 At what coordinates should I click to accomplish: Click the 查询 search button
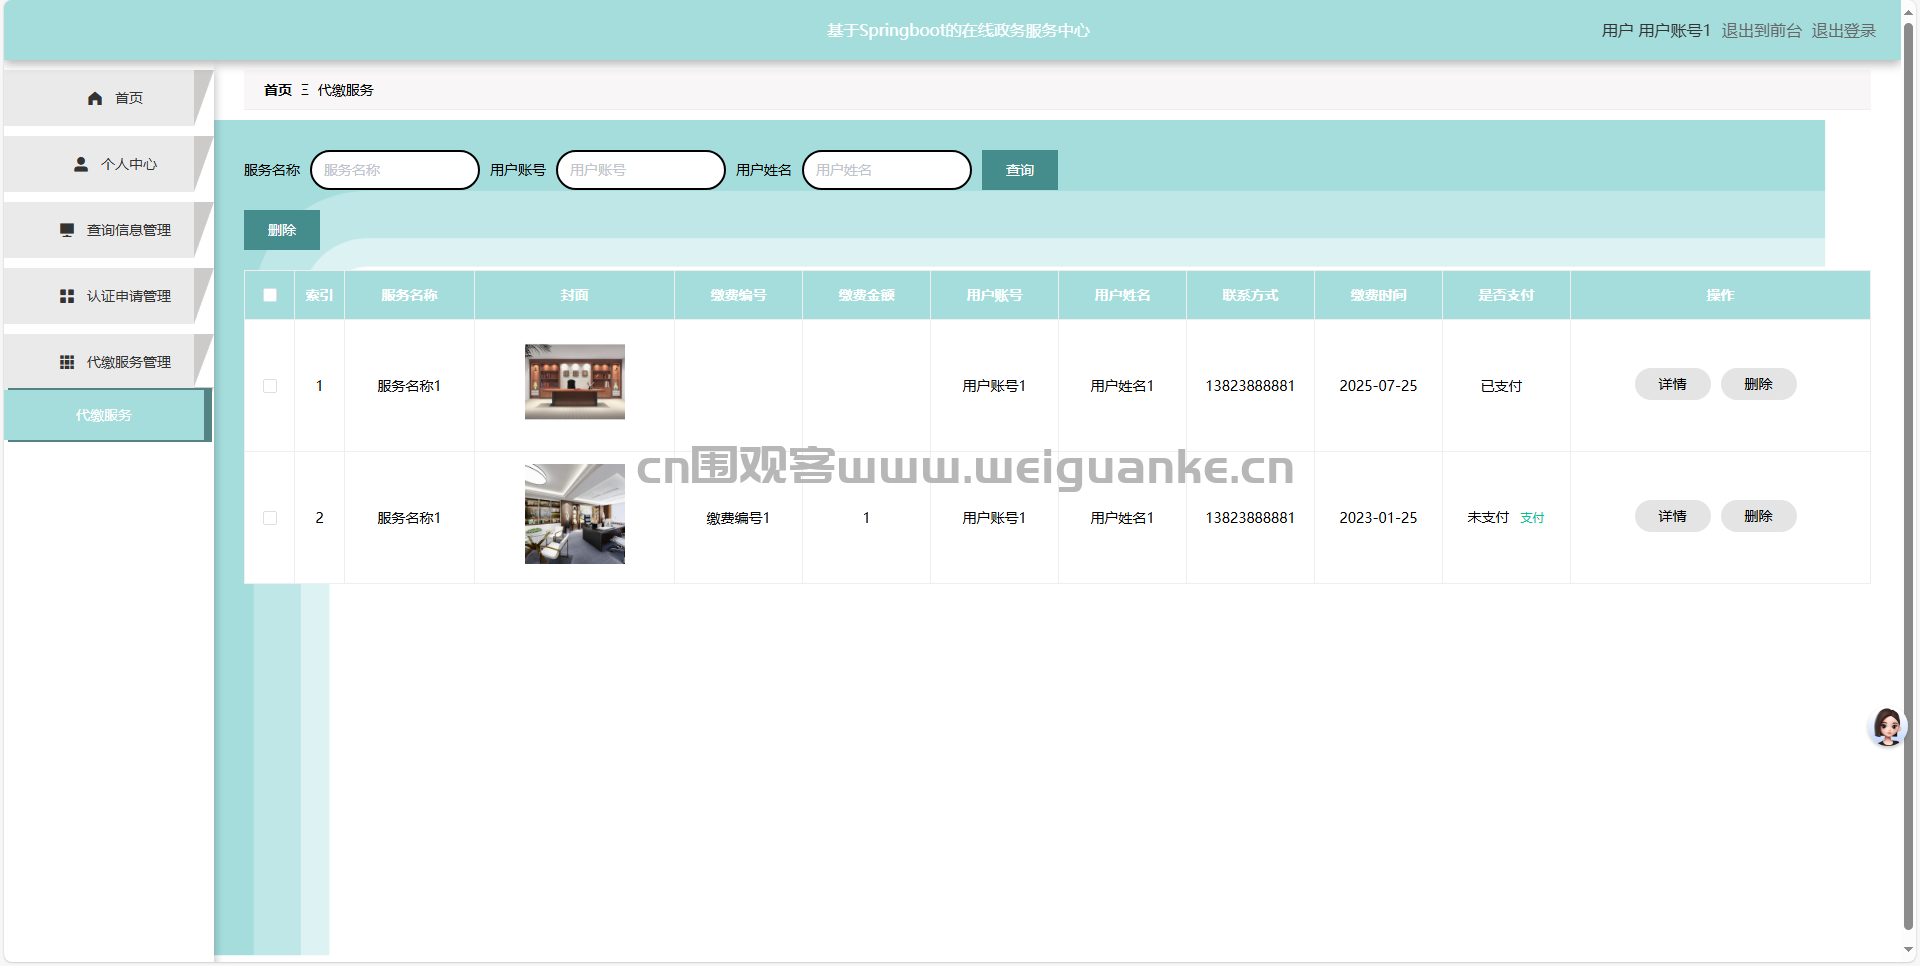pyautogui.click(x=1019, y=170)
